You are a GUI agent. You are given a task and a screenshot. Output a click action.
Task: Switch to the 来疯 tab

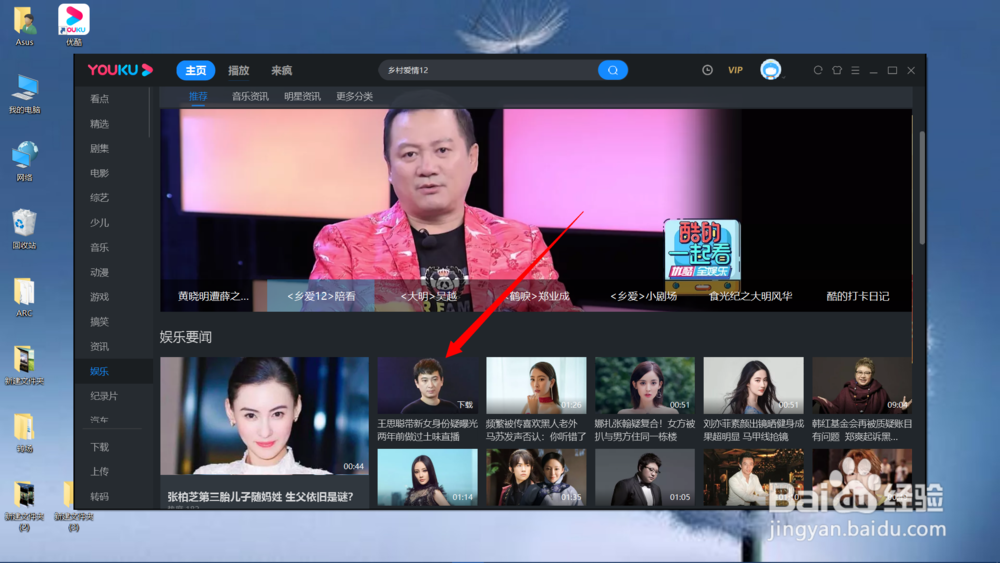[x=281, y=70]
